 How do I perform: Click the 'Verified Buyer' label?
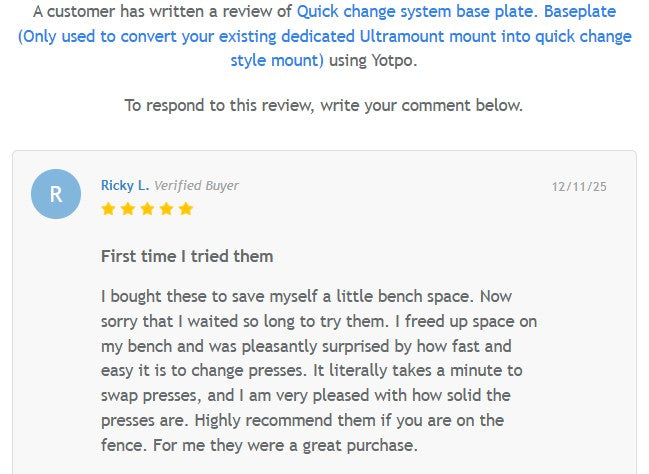(196, 185)
